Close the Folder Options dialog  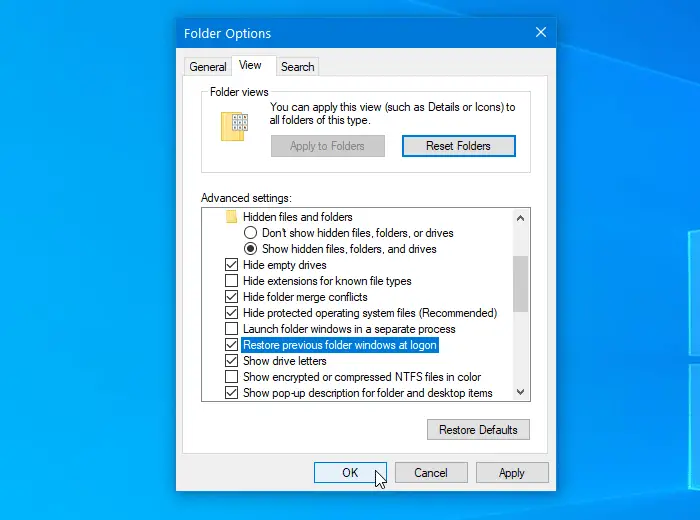click(541, 33)
